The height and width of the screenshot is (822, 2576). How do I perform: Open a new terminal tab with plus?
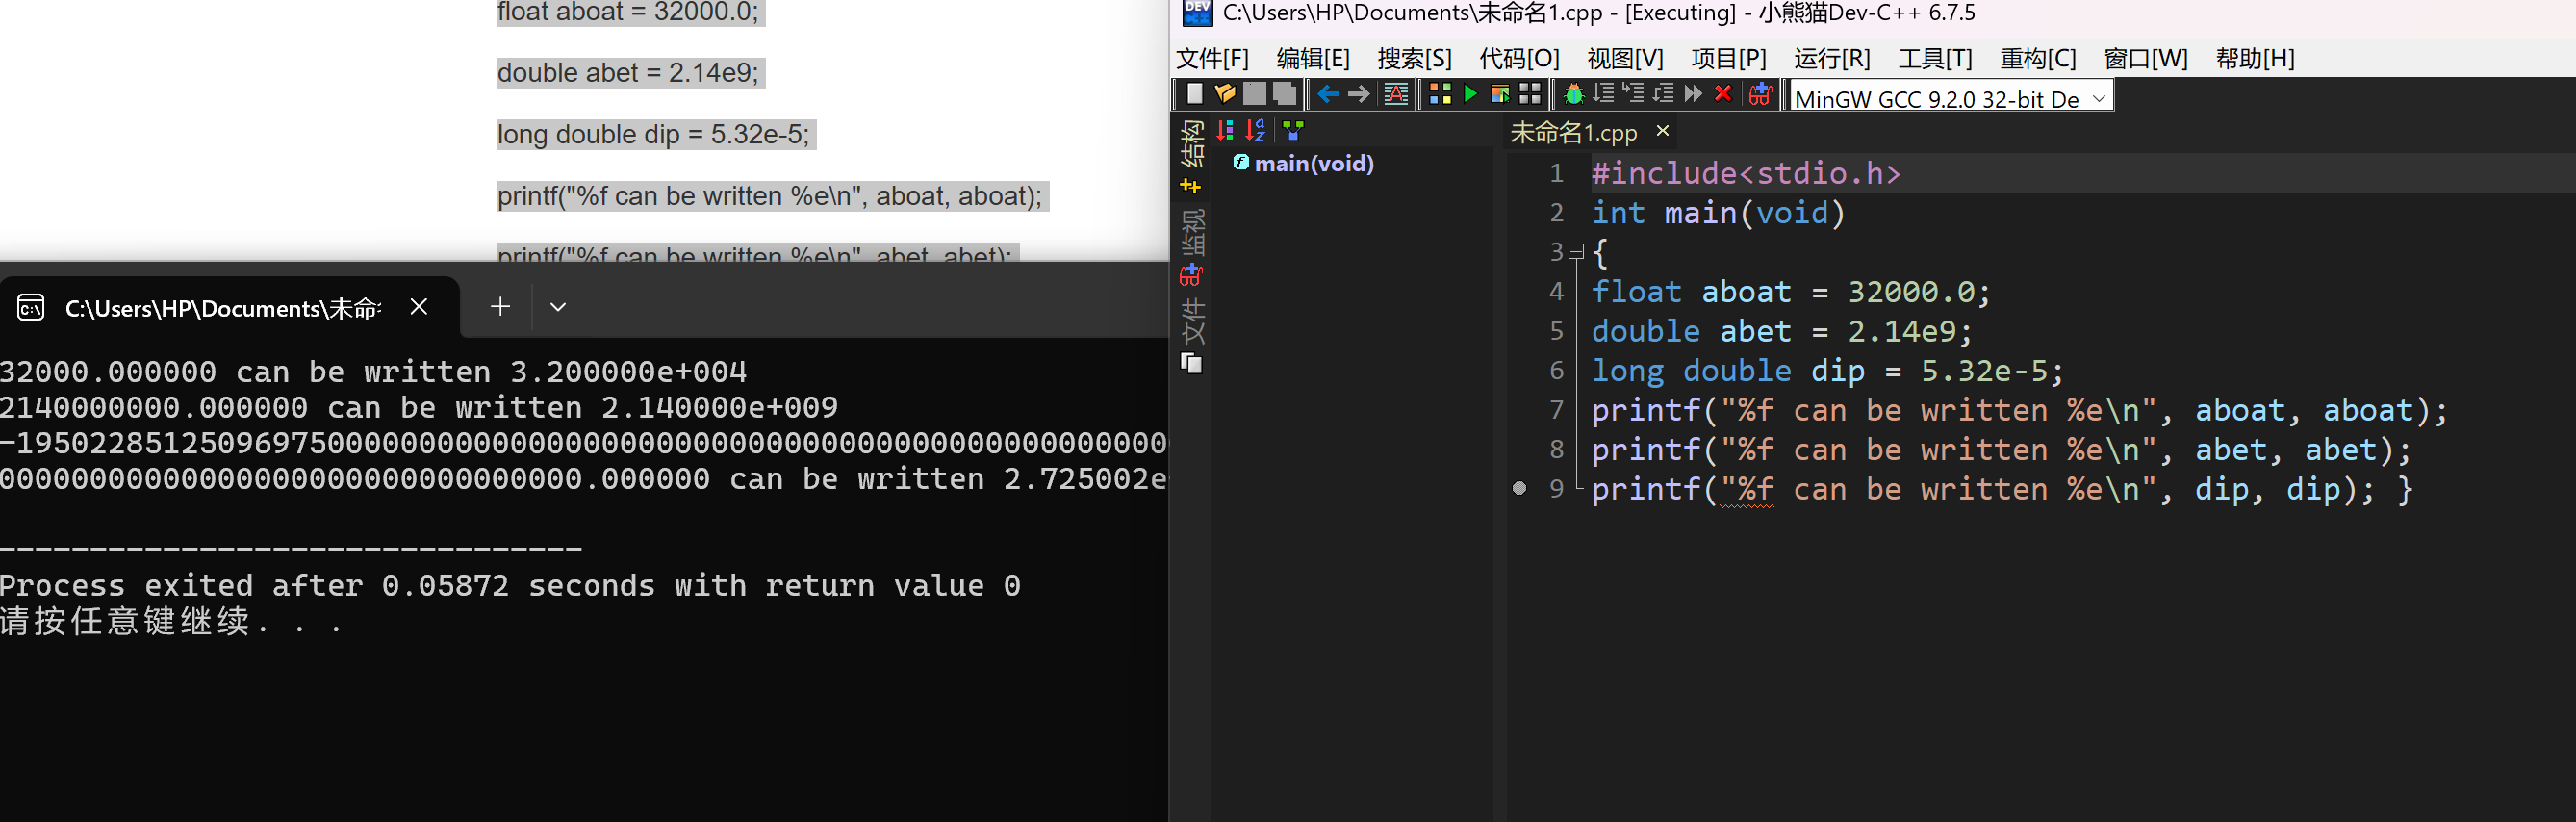point(500,306)
